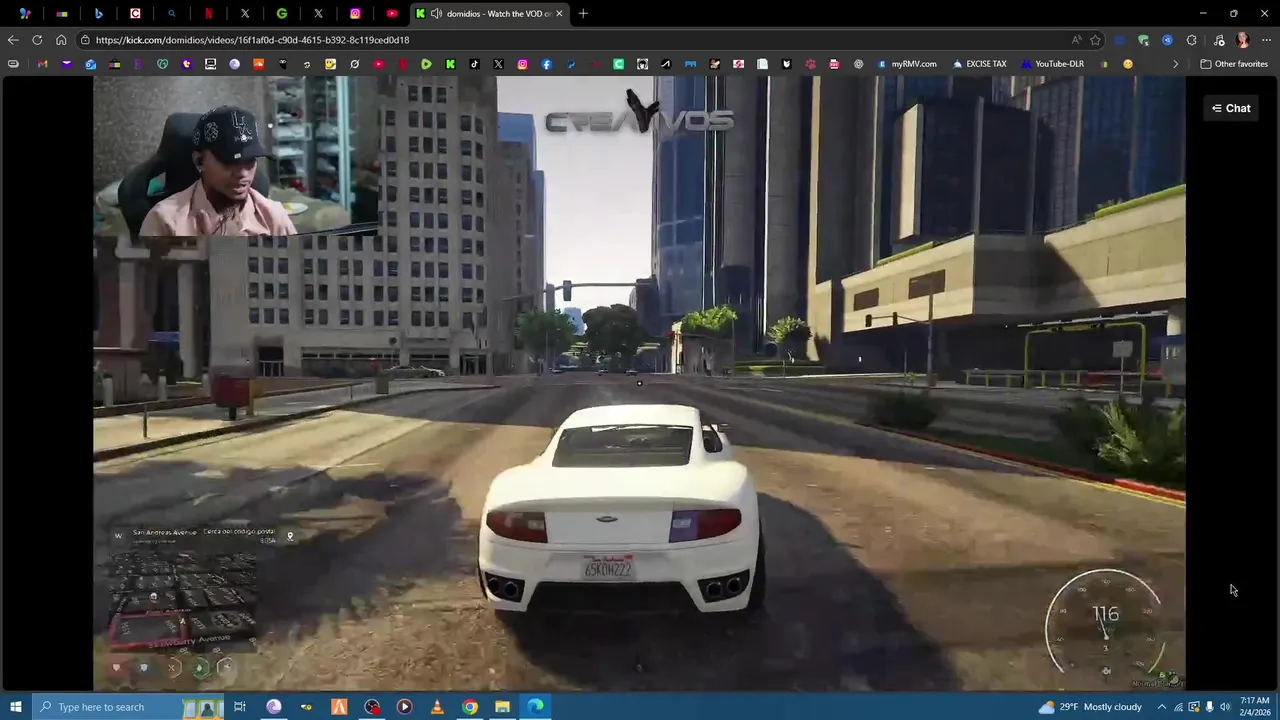This screenshot has height=720, width=1280.
Task: Open the Gmail bookmark
Action: tap(42, 64)
